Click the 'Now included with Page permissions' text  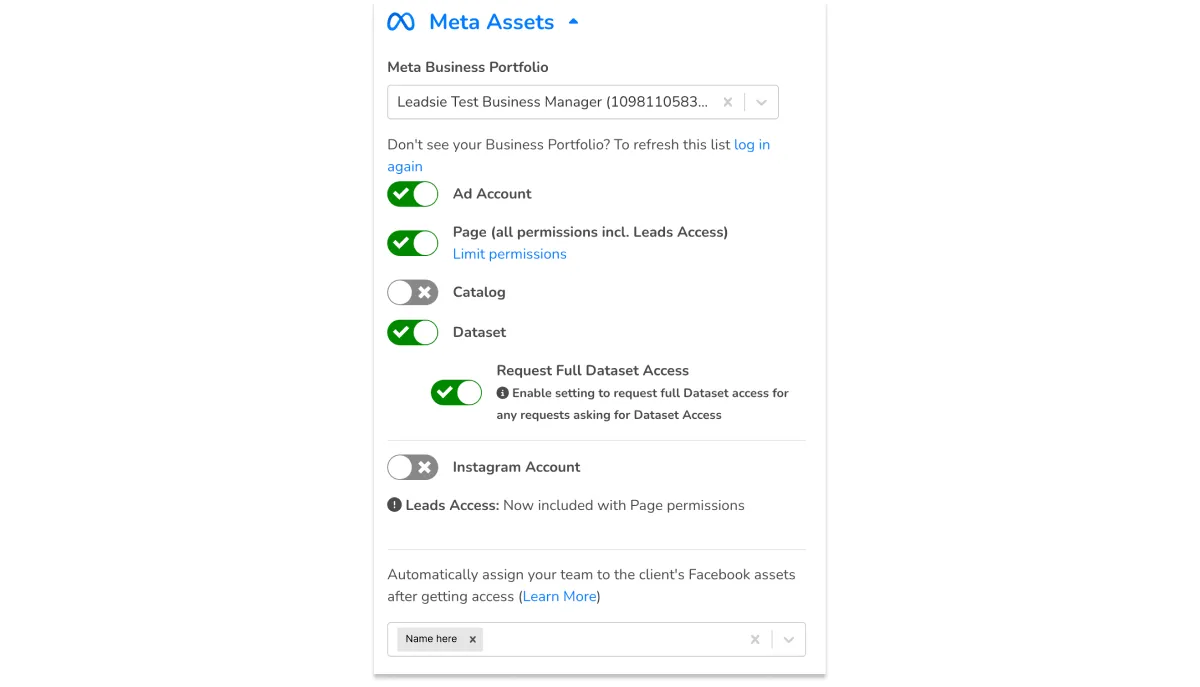(x=624, y=505)
